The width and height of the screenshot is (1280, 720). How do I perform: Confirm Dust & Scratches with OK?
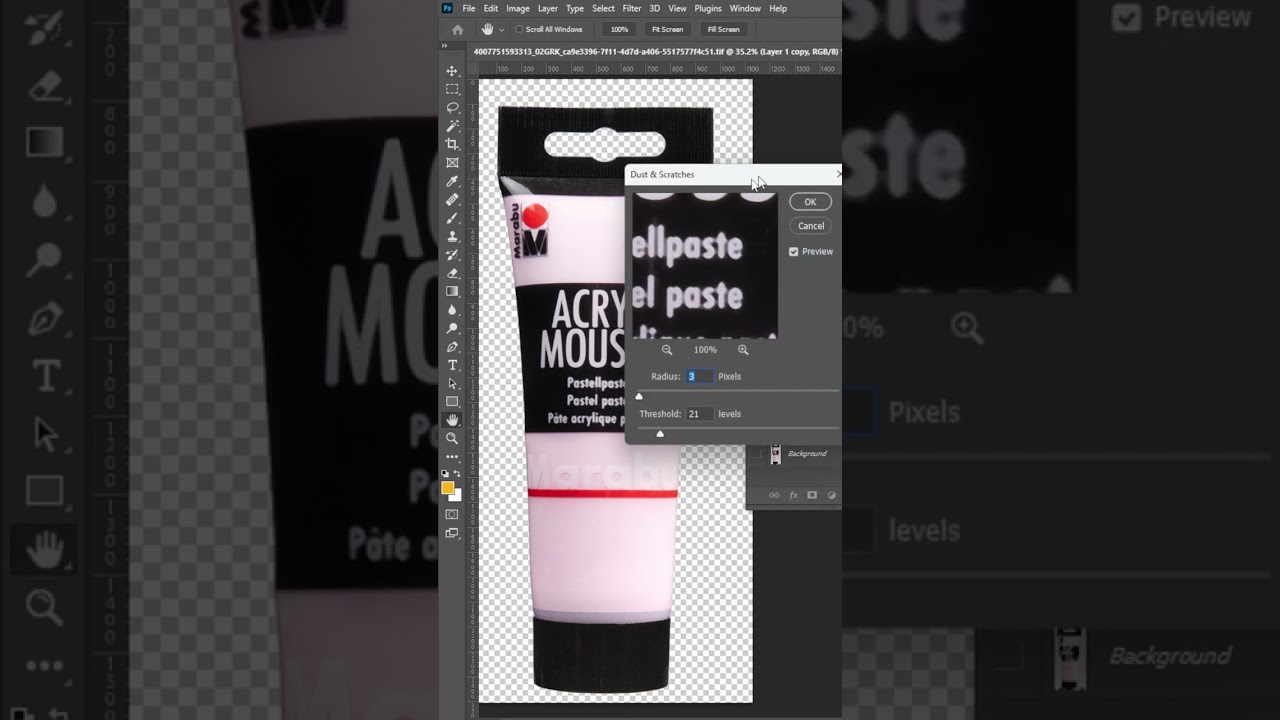810,202
